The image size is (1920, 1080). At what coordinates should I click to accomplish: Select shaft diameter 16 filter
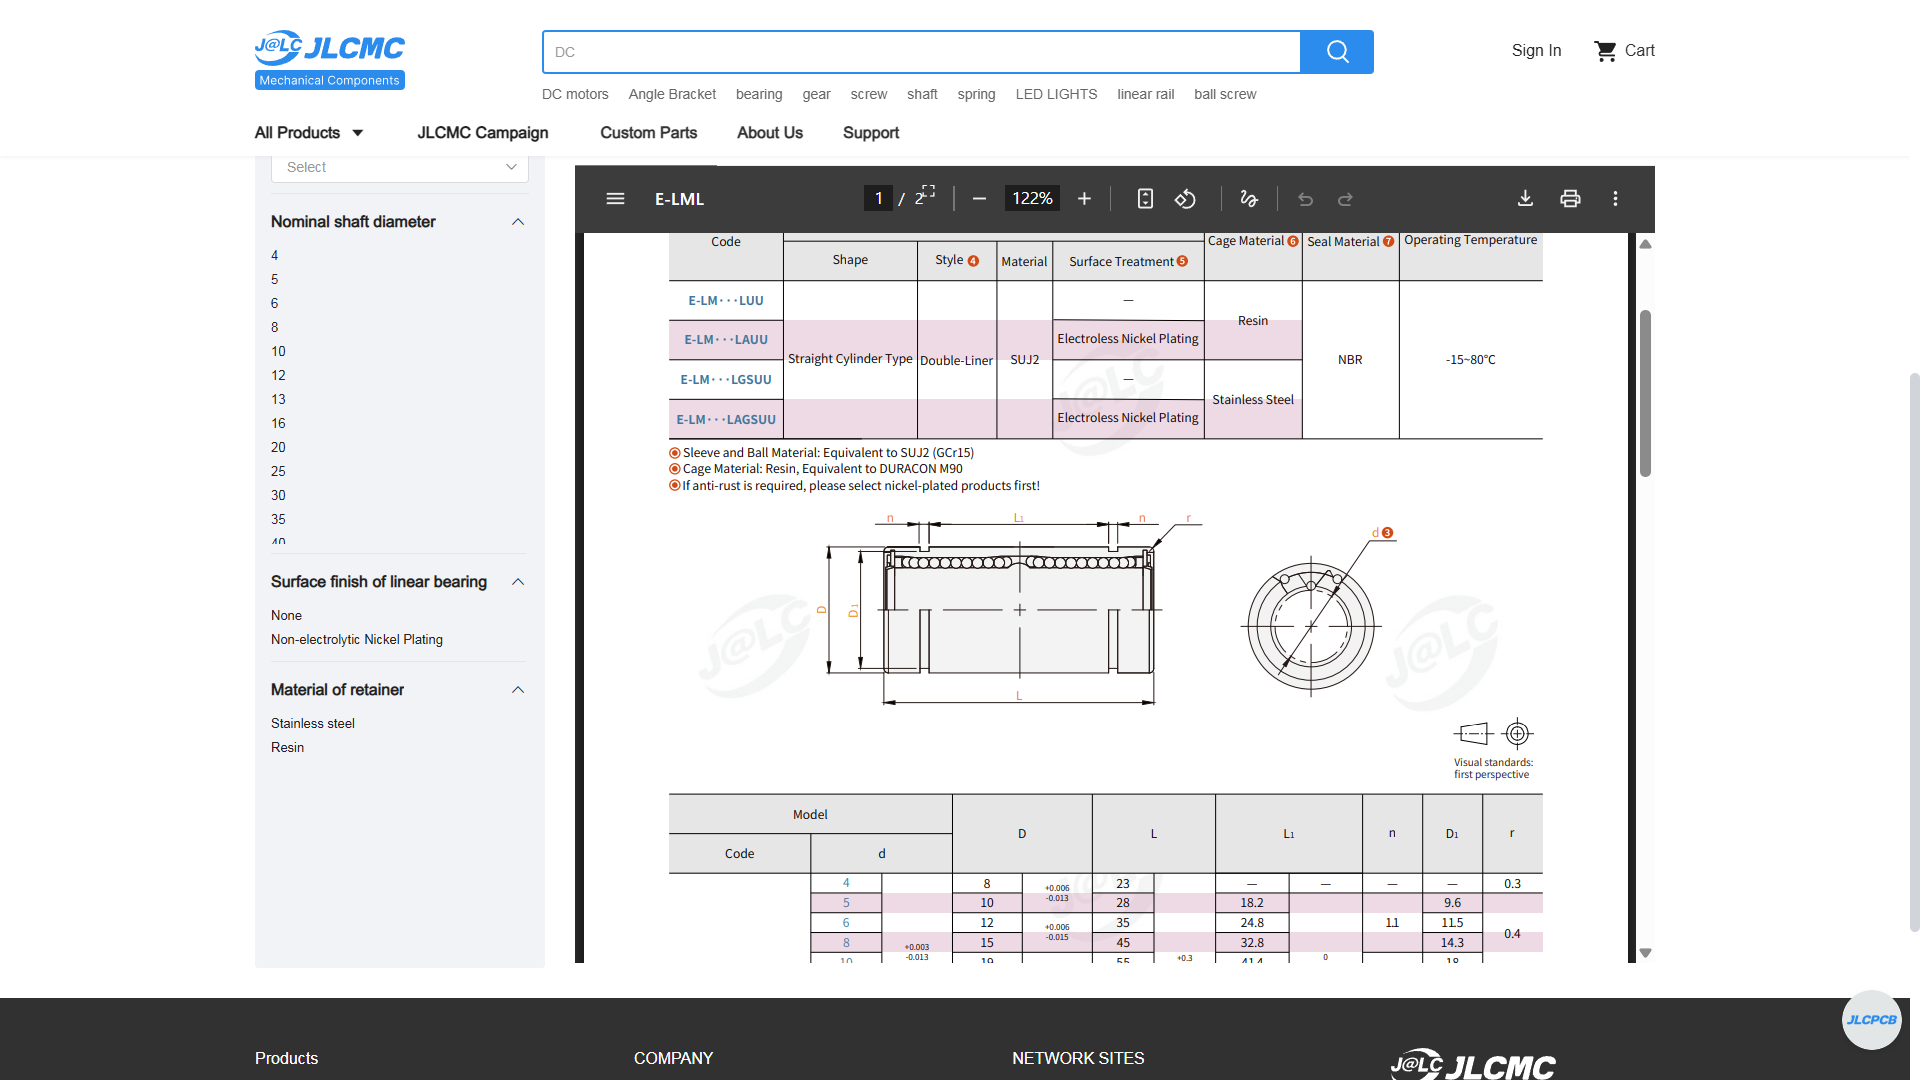pos(278,424)
